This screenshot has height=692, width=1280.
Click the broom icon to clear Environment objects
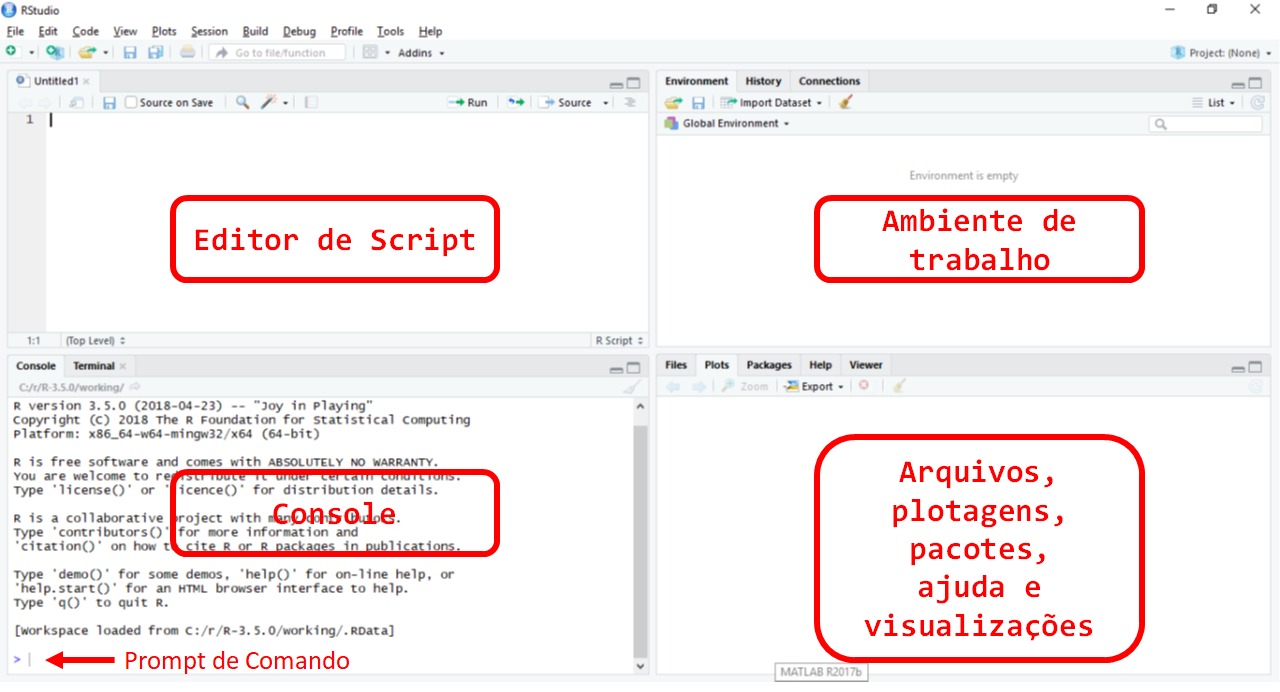coord(845,102)
